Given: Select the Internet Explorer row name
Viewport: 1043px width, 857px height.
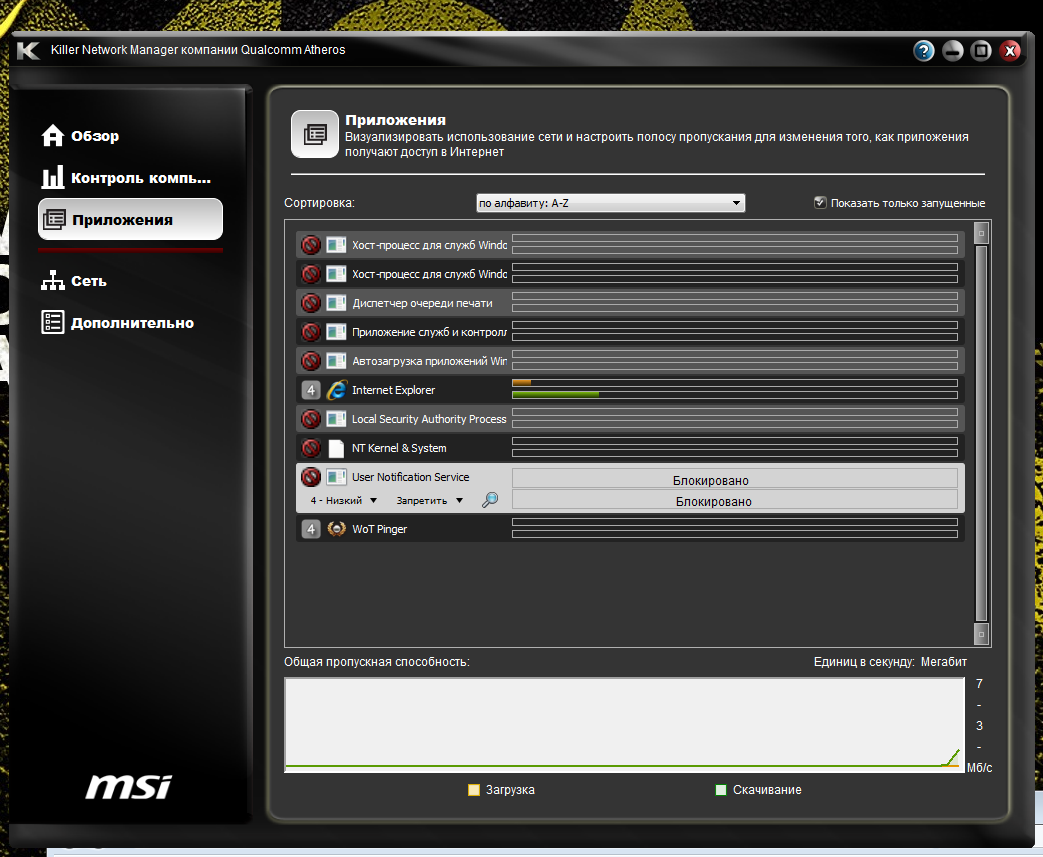Looking at the screenshot, I should (x=393, y=390).
